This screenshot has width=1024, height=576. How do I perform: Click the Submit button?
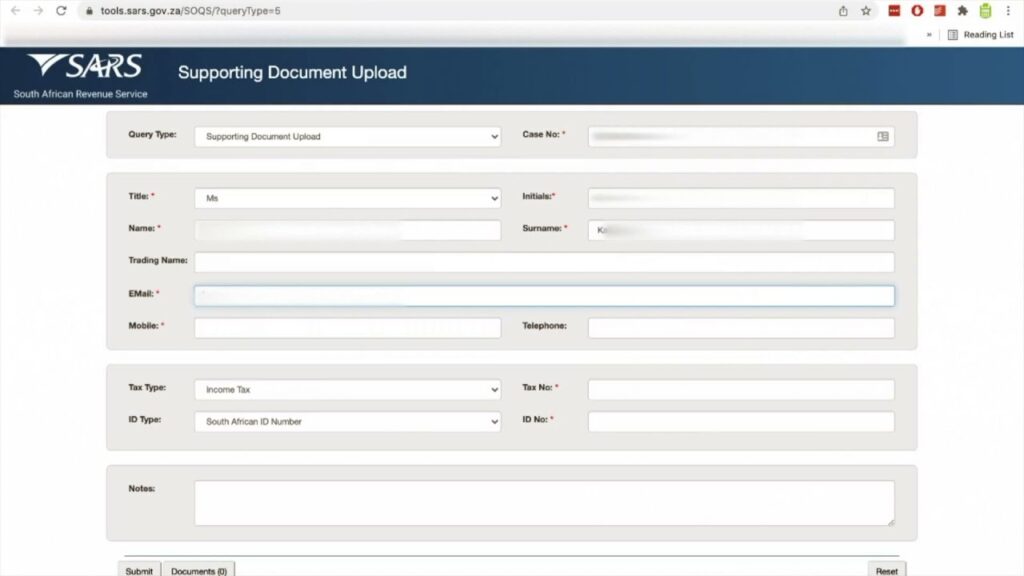pyautogui.click(x=139, y=570)
